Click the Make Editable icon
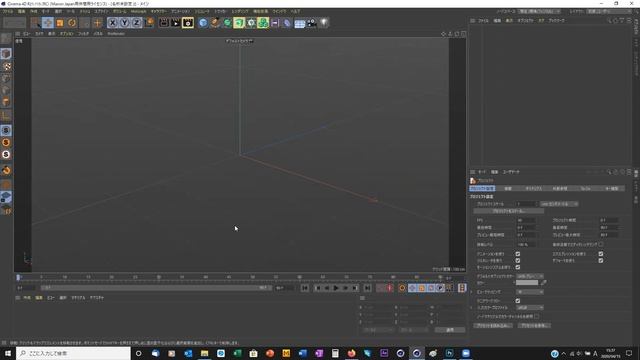Screen dimensions: 640x360 click(x=6, y=39)
